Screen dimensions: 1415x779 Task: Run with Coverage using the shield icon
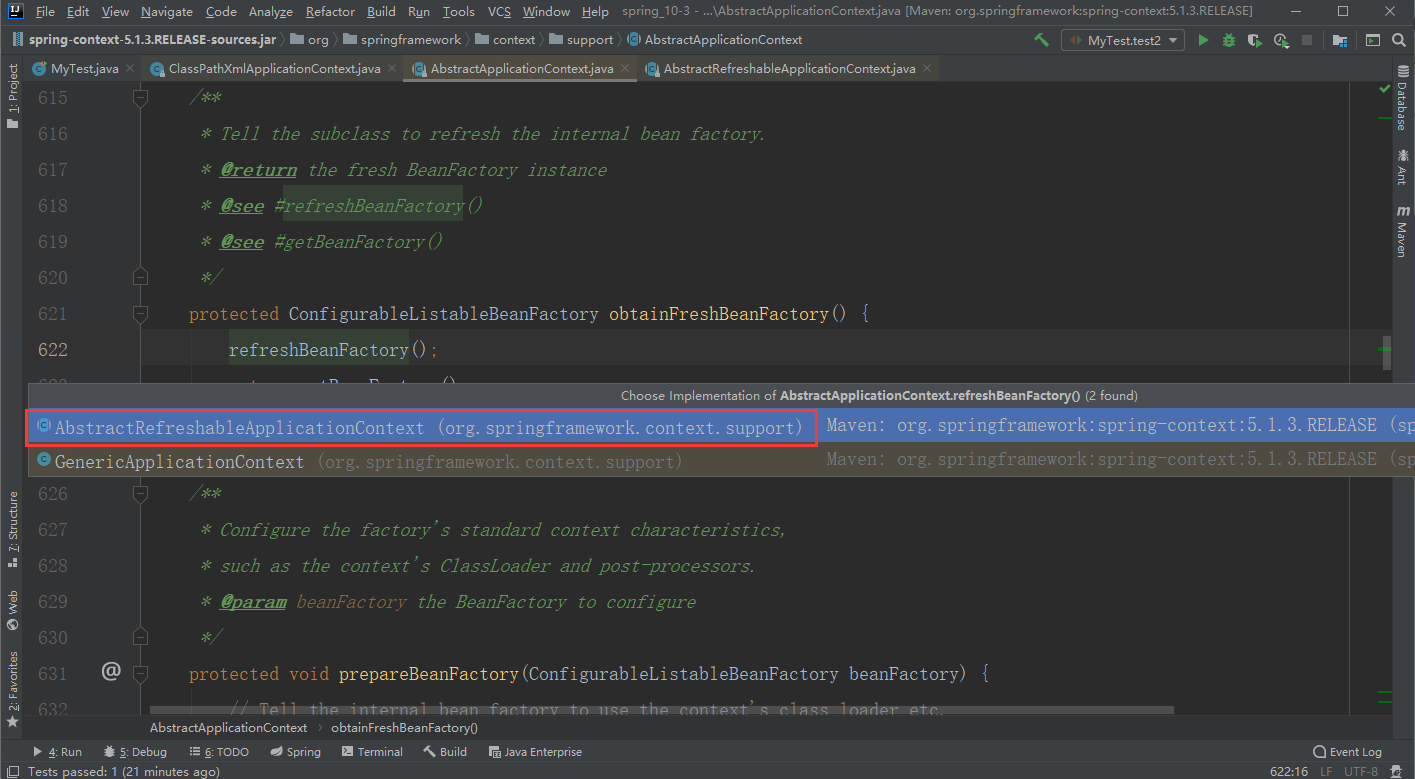coord(1255,40)
